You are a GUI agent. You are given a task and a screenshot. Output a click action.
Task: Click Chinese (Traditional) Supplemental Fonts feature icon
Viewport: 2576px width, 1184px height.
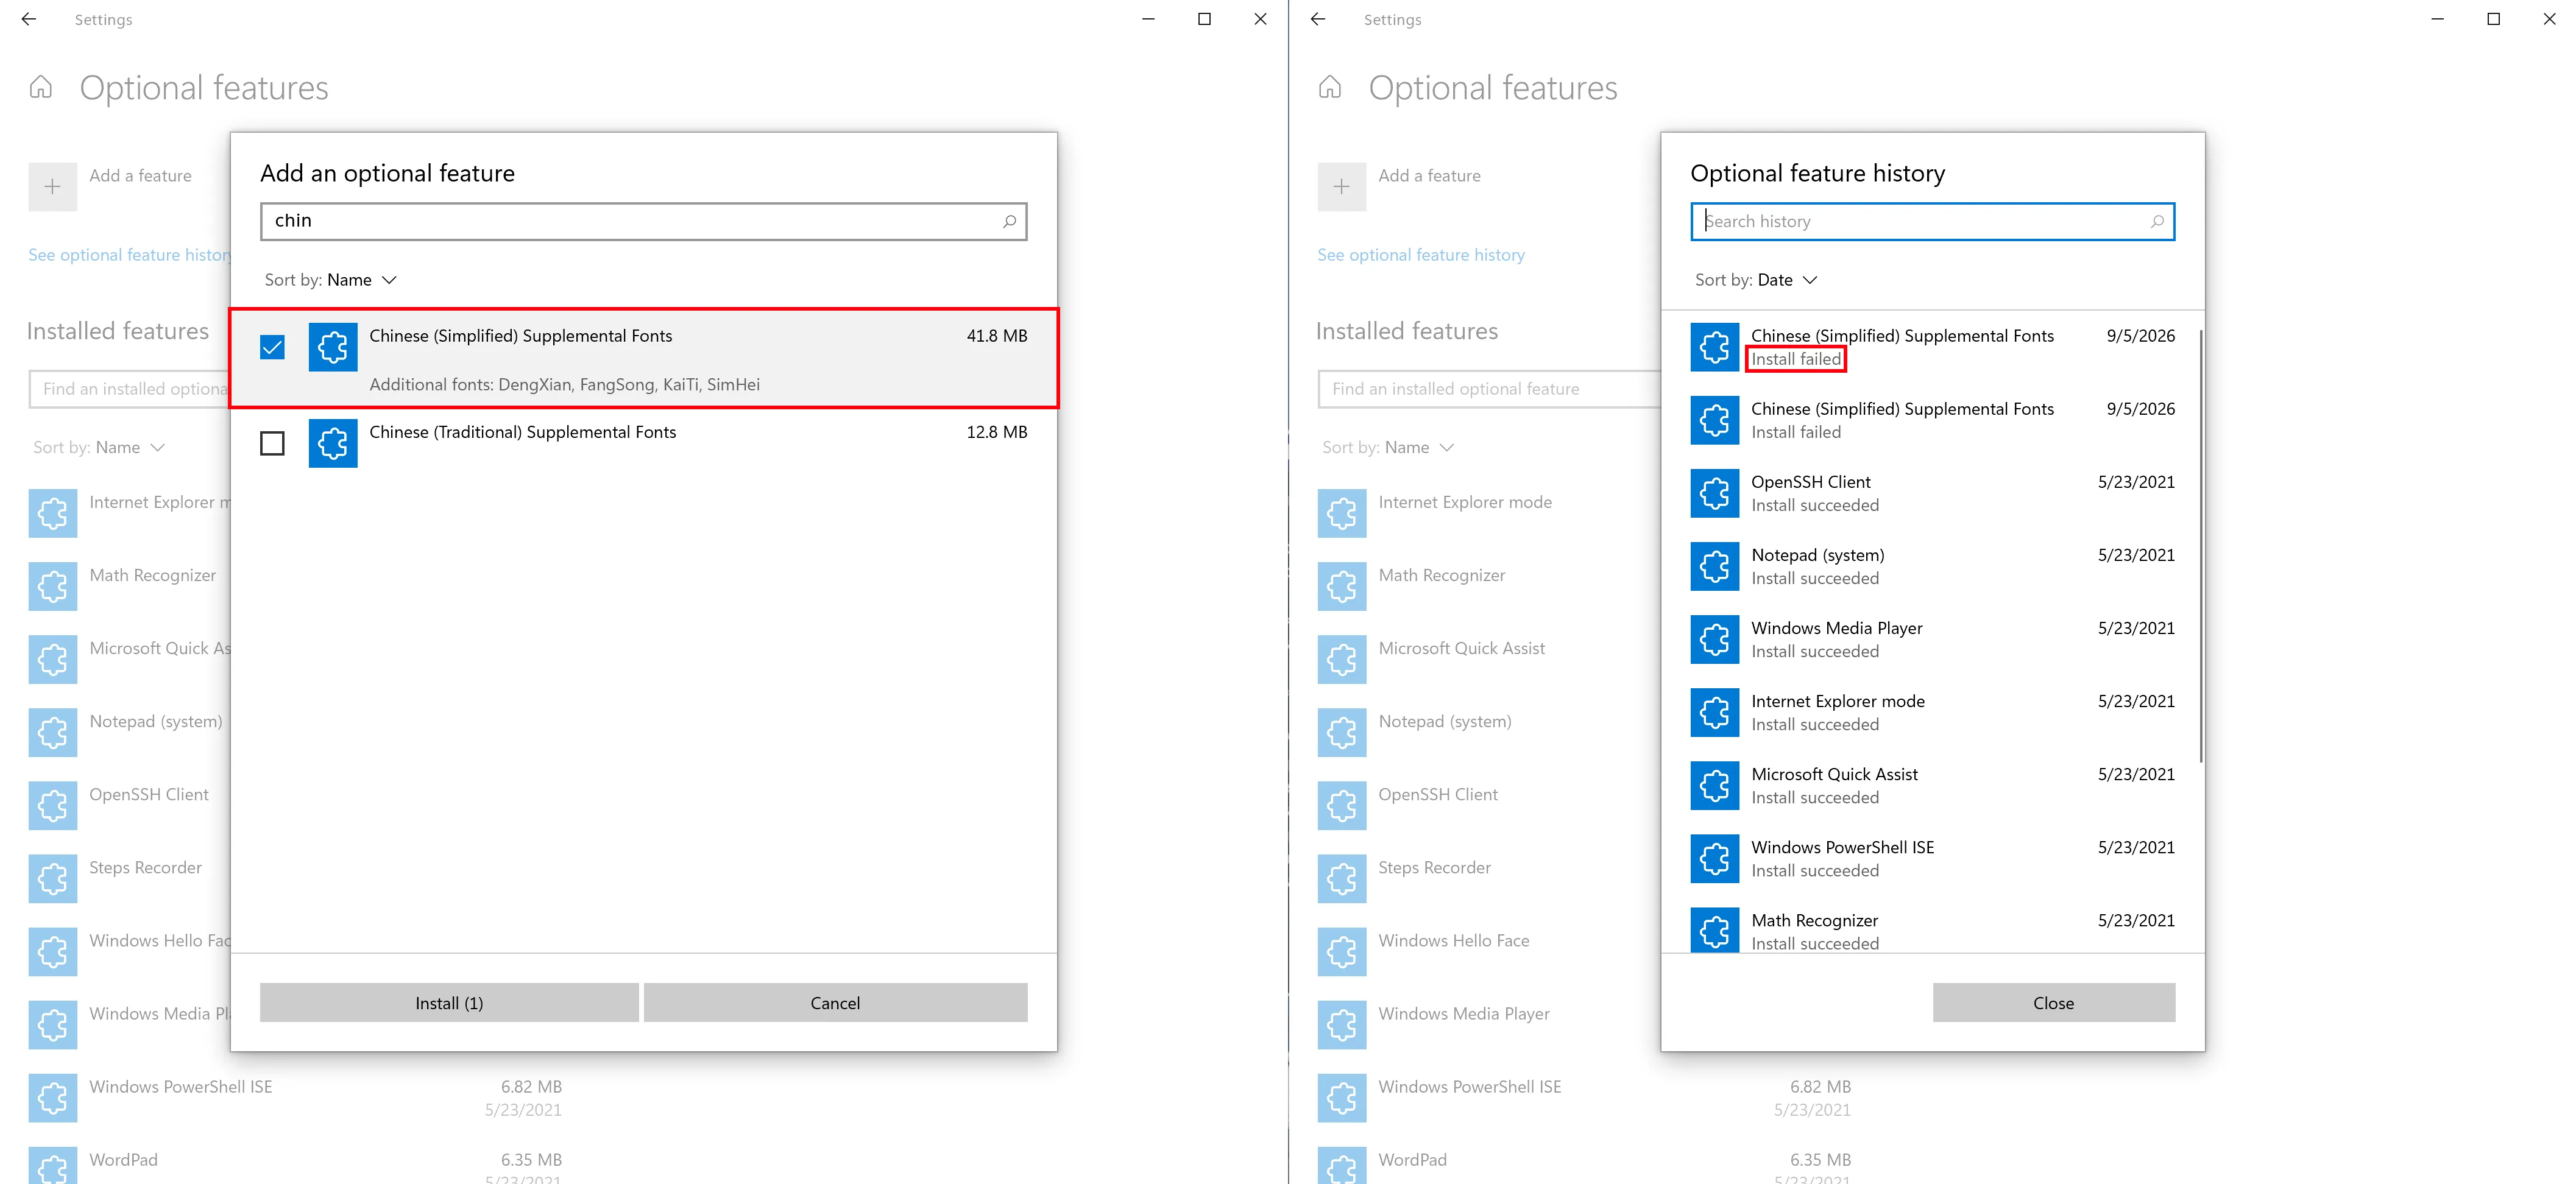333,443
